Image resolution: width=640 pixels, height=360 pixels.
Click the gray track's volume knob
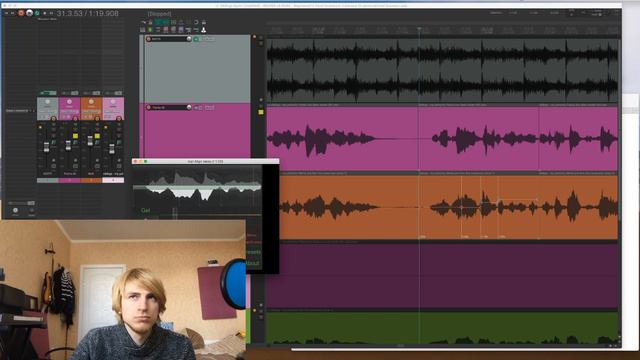[189, 39]
